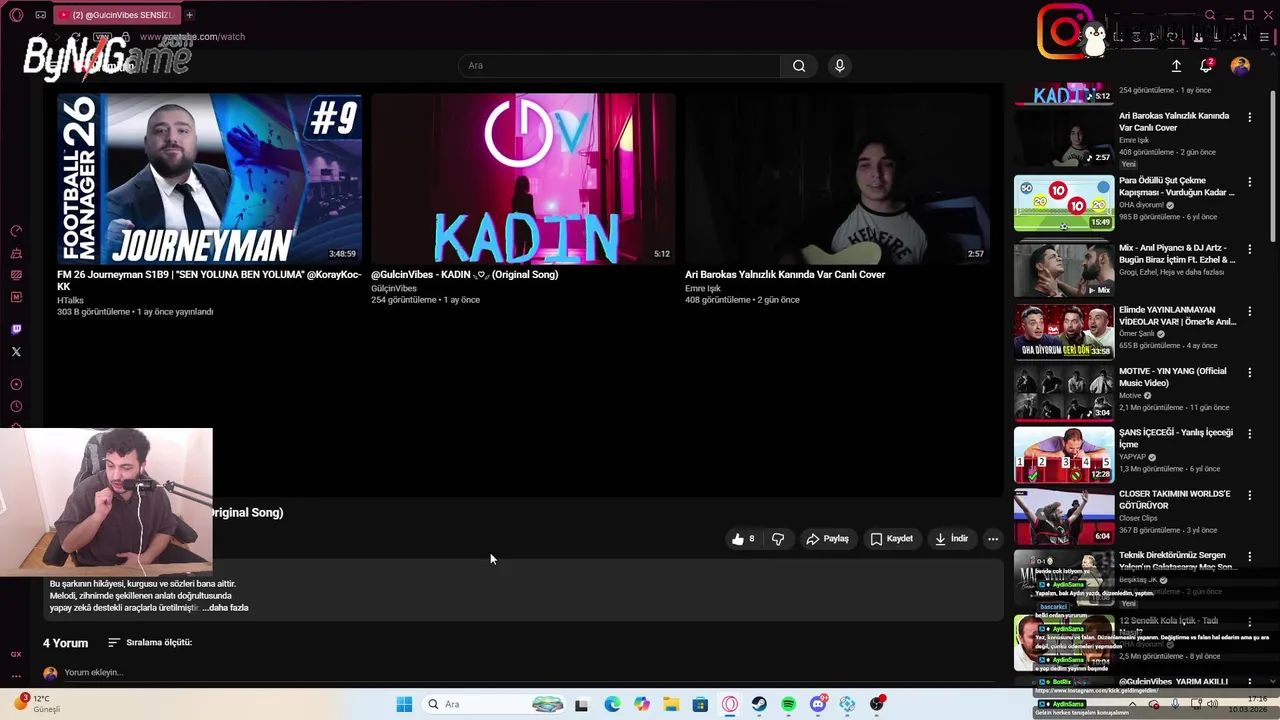
Task: Open Twitch in the Opera sidebar
Action: 16,329
